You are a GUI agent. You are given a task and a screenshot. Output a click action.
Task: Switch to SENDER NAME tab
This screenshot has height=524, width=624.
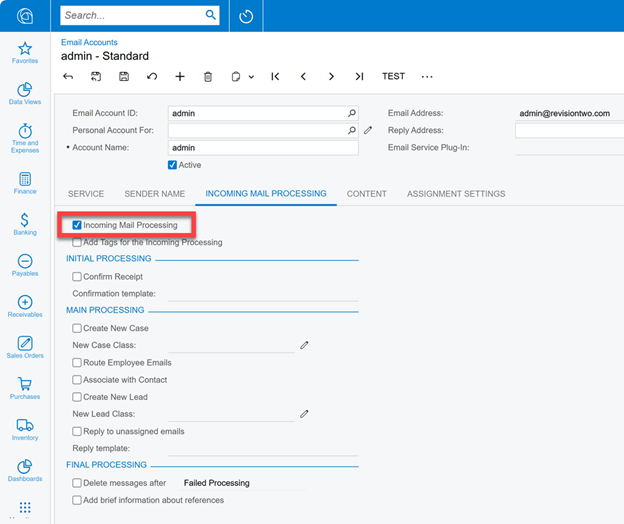click(x=155, y=194)
